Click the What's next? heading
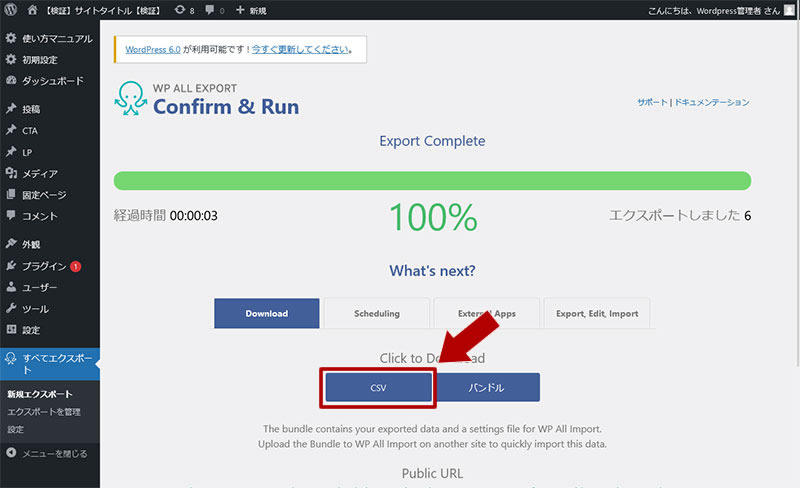Image resolution: width=800 pixels, height=488 pixels. click(432, 271)
